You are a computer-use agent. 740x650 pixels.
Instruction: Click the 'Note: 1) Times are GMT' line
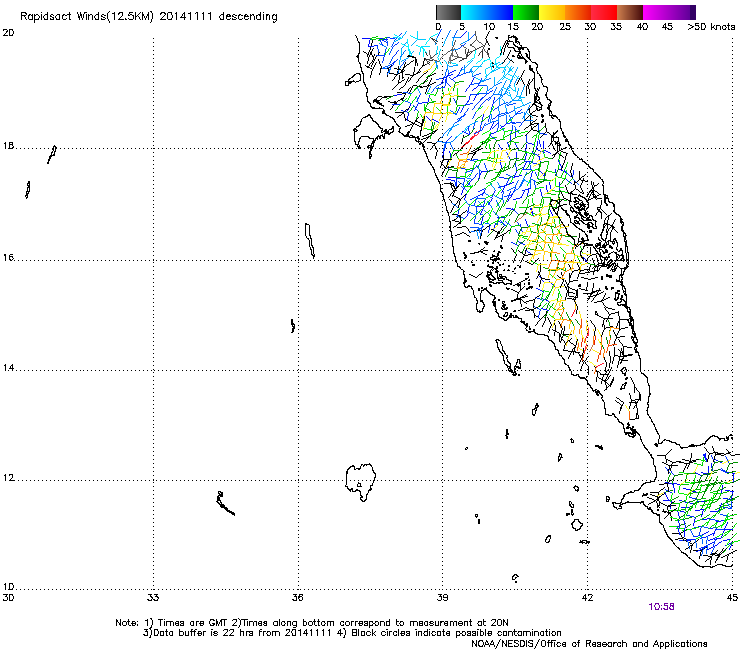pyautogui.click(x=312, y=623)
